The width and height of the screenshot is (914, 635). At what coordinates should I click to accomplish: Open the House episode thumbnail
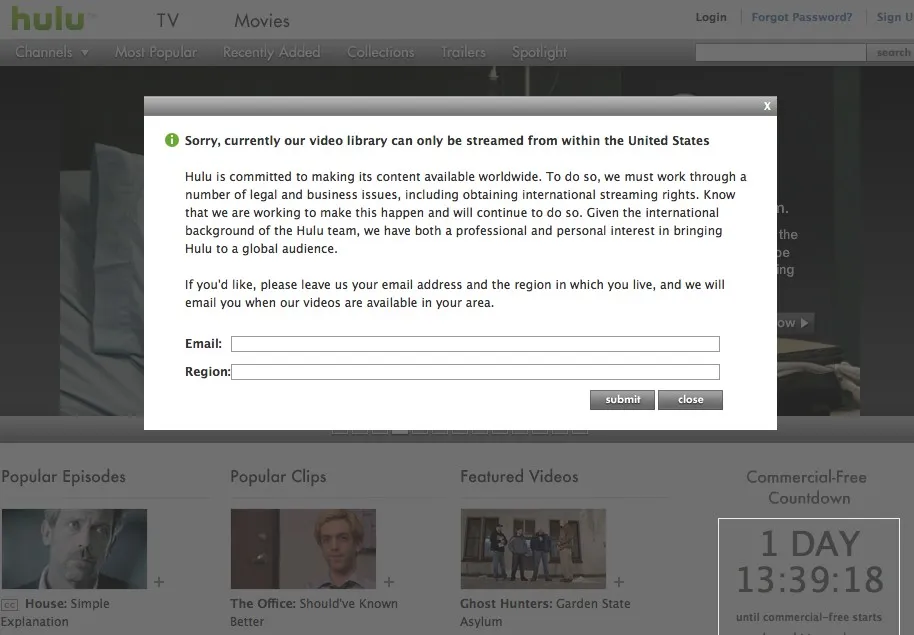tap(74, 549)
